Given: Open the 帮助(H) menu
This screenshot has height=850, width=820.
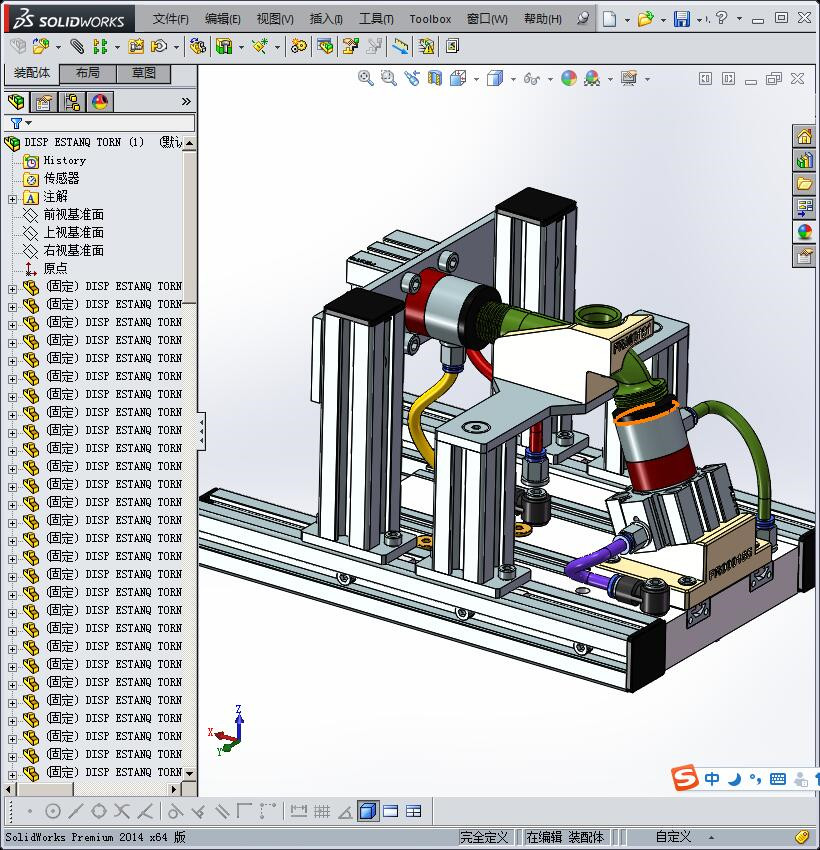Looking at the screenshot, I should coord(543,19).
